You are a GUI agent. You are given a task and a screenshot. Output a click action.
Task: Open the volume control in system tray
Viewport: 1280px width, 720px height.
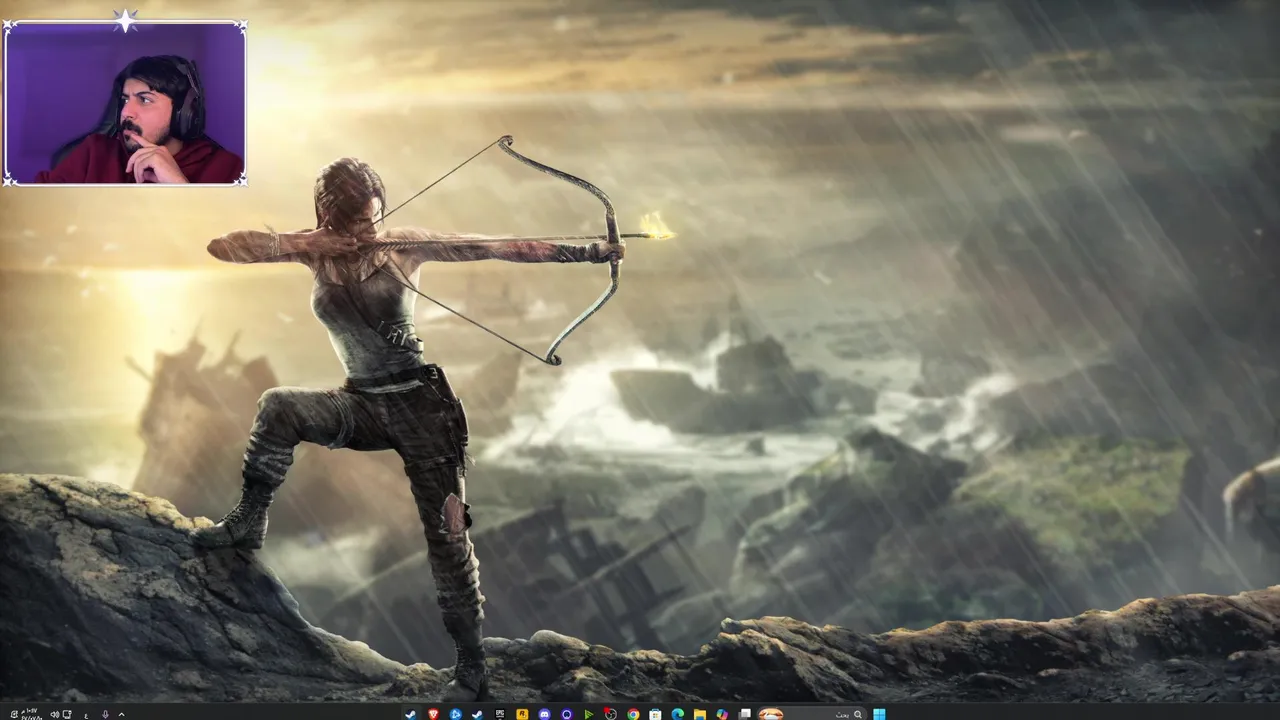coord(55,714)
